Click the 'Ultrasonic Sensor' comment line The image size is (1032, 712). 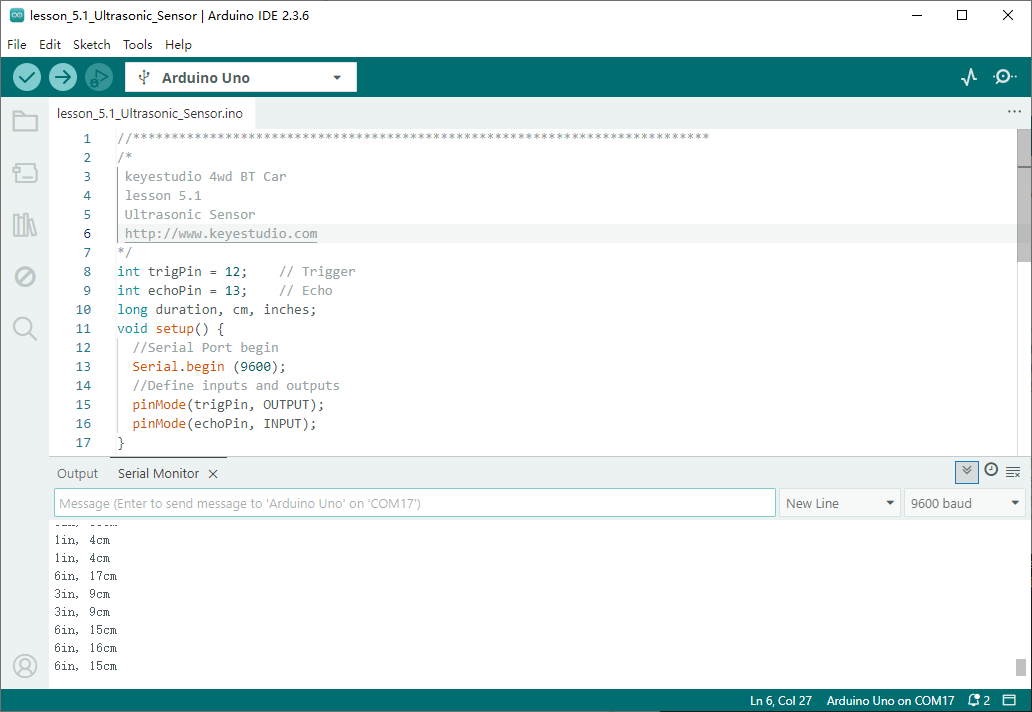pyautogui.click(x=190, y=215)
